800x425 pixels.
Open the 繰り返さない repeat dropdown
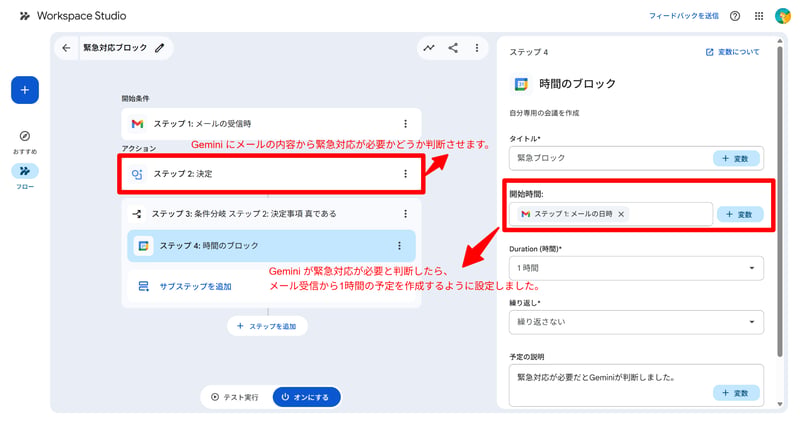point(636,322)
